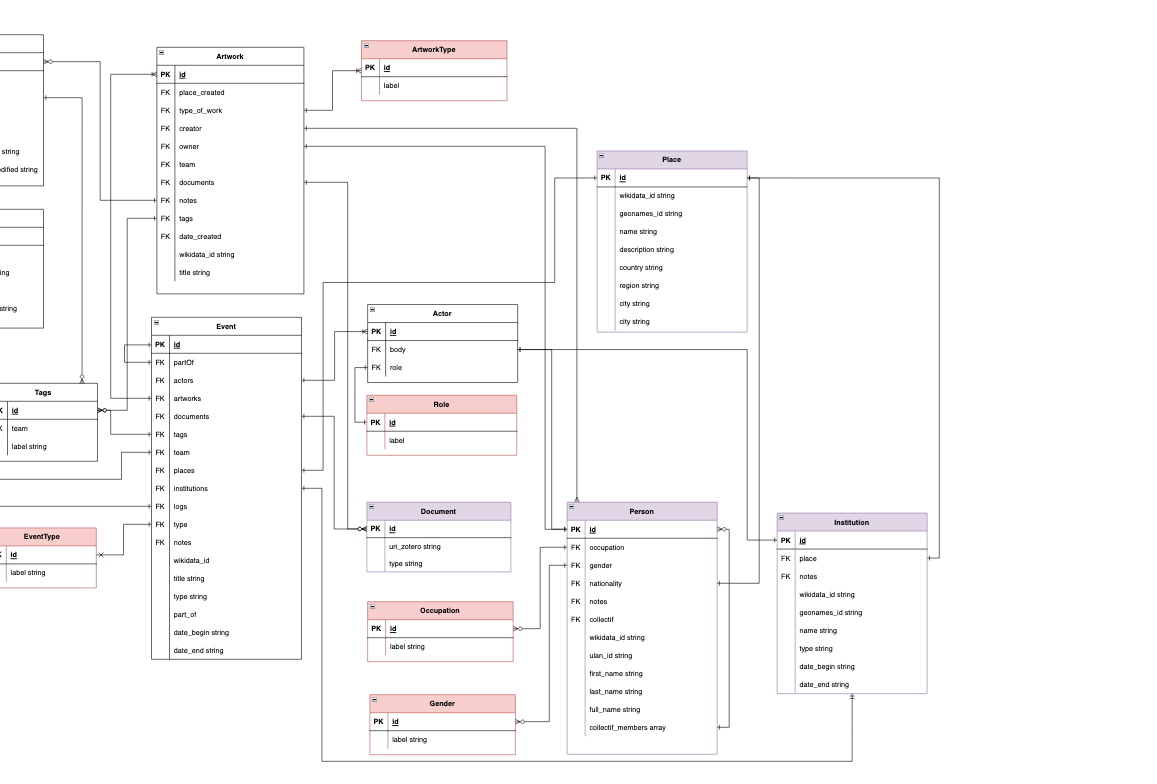Viewport: 1157px width, 784px height.
Task: Click the role field in Actor table
Action: click(x=396, y=367)
